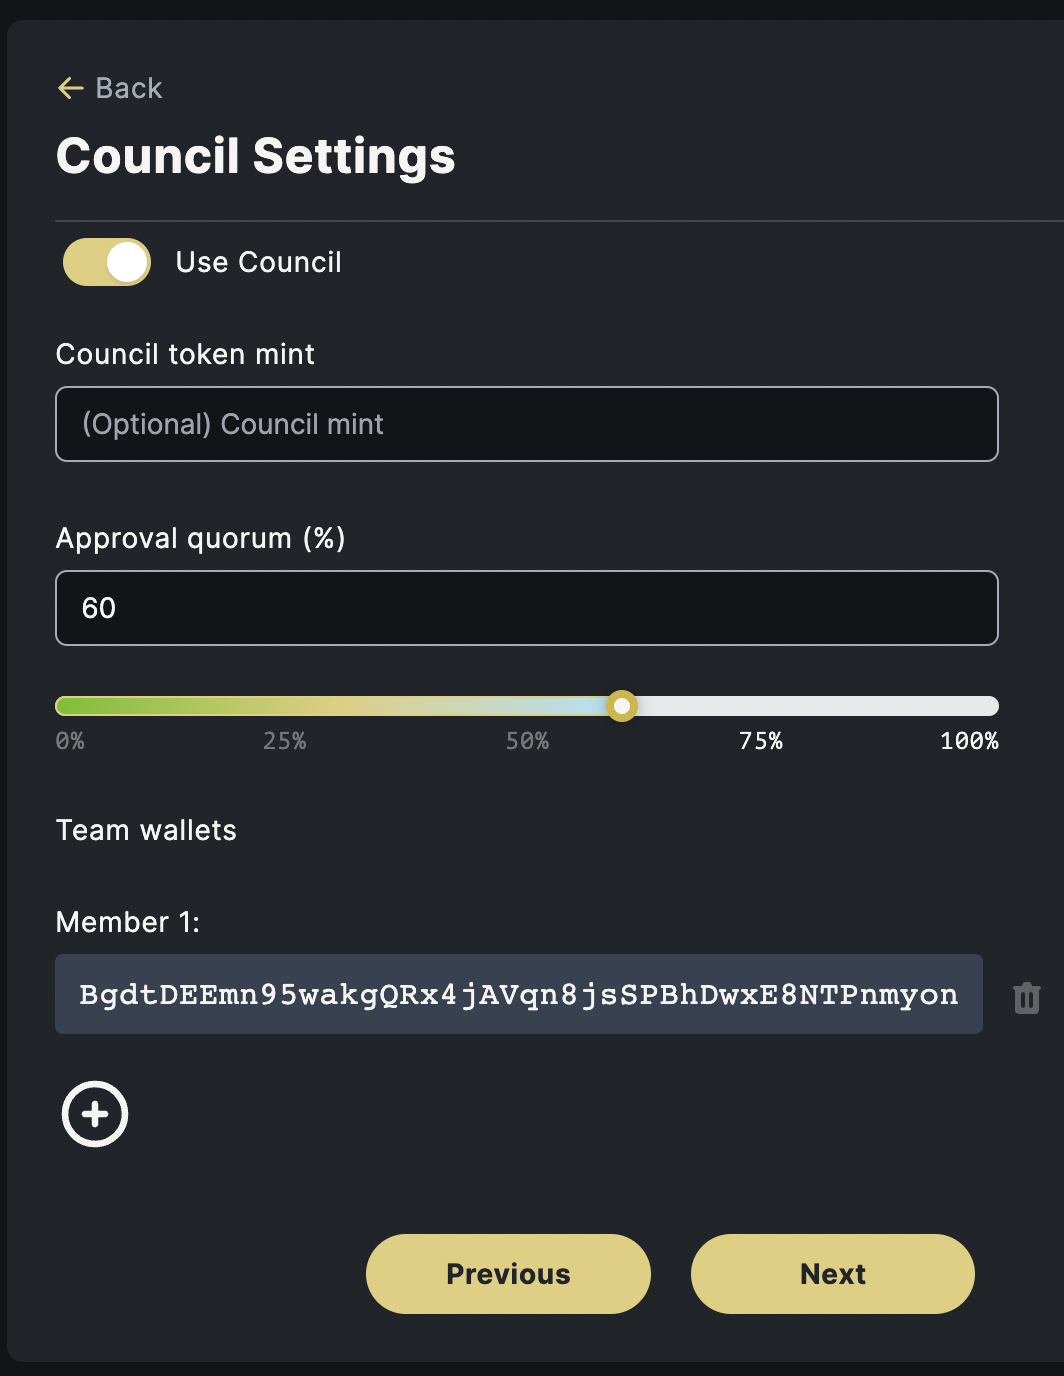Screen dimensions: 1064x1376
Task: Click the 'Back' text link
Action: tap(129, 88)
